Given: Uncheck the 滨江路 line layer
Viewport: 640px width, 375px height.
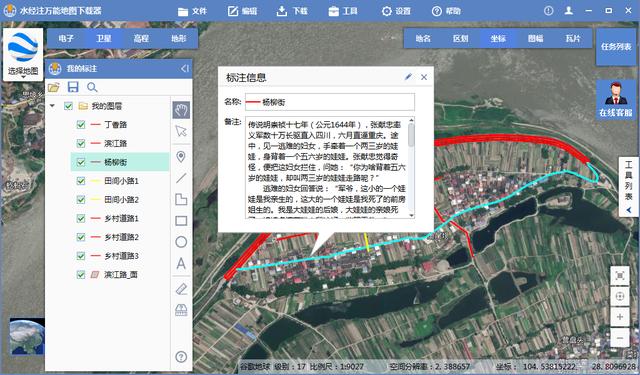Looking at the screenshot, I should pyautogui.click(x=81, y=143).
